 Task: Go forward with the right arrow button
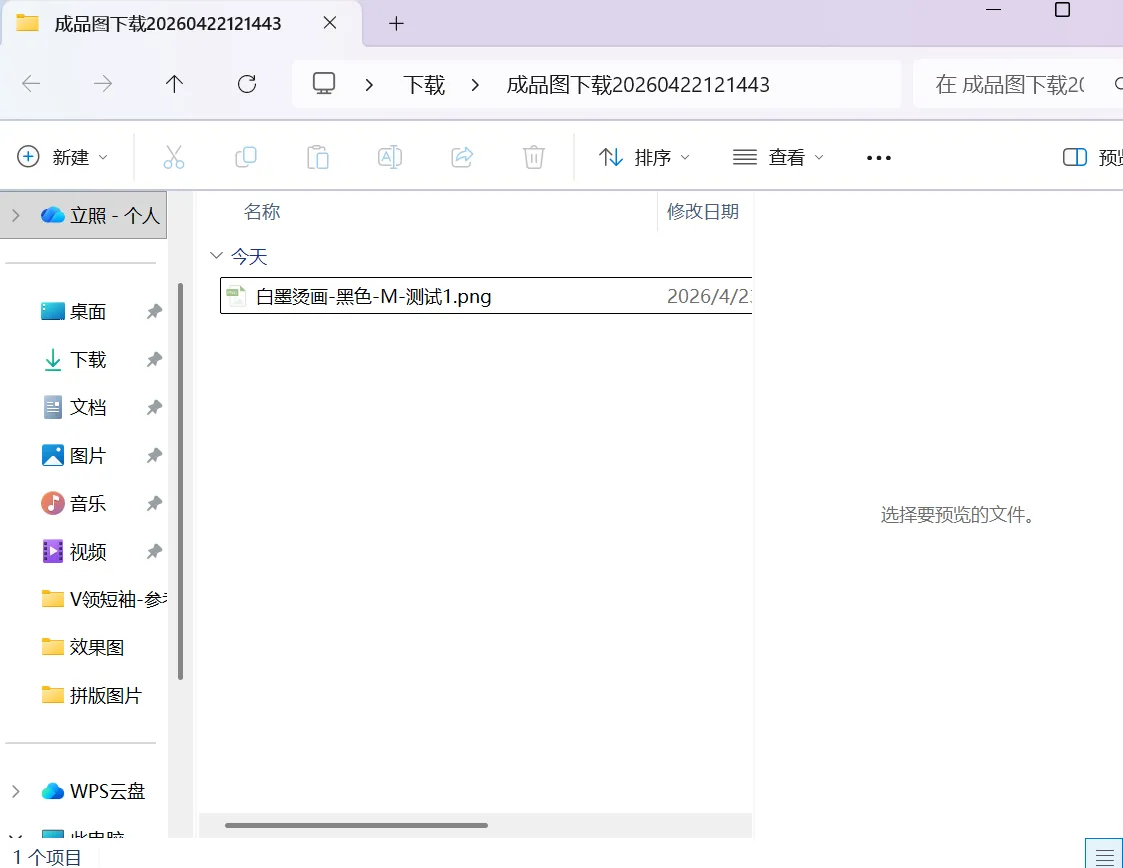[103, 84]
